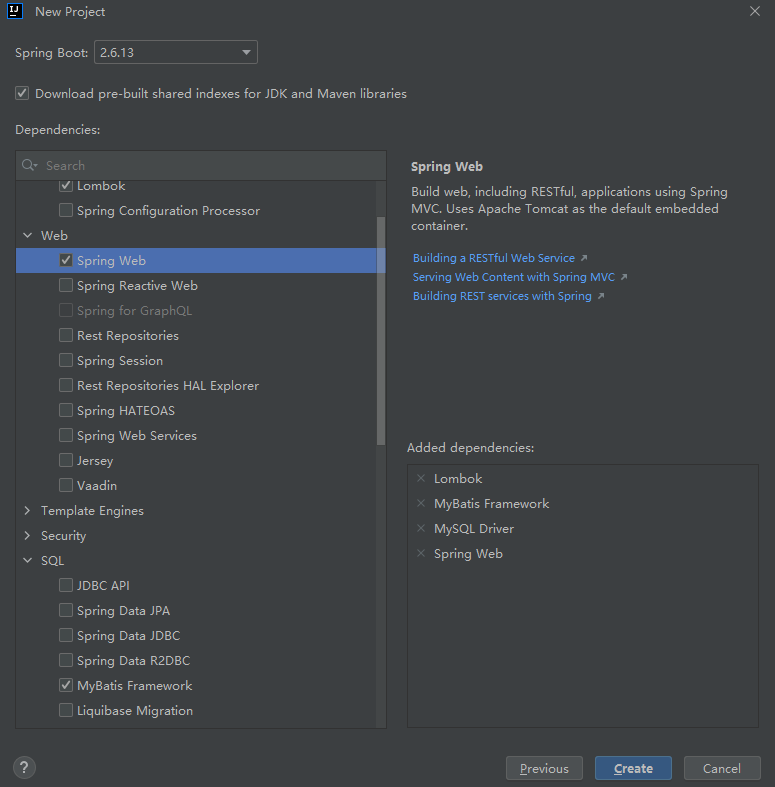Collapse the SQL category
The height and width of the screenshot is (787, 775).
point(28,561)
